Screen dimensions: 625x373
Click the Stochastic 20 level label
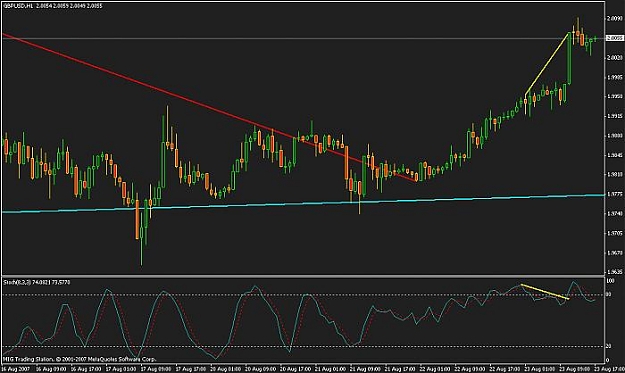(609, 346)
